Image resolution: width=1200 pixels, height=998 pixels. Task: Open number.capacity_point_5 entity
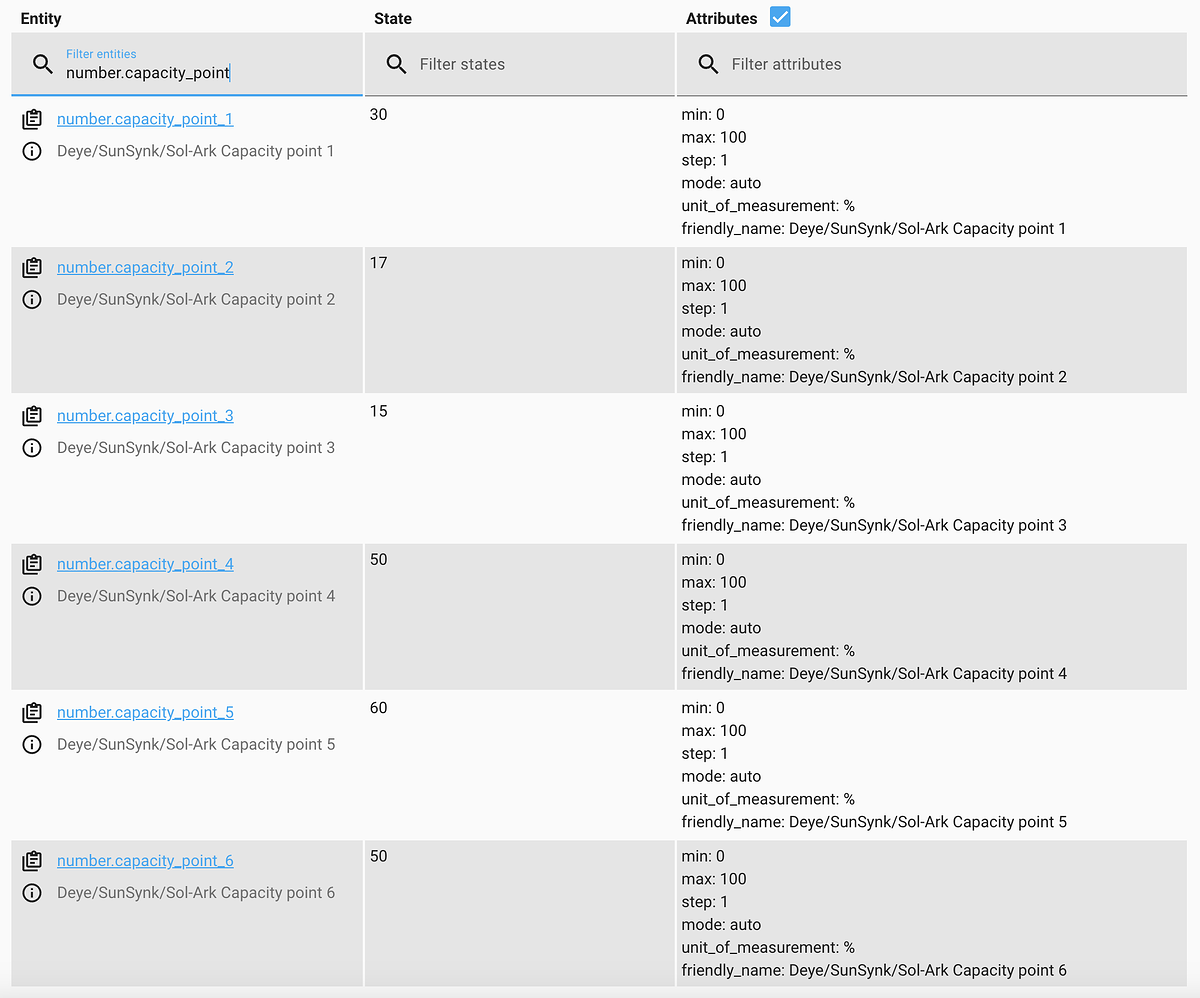[145, 712]
